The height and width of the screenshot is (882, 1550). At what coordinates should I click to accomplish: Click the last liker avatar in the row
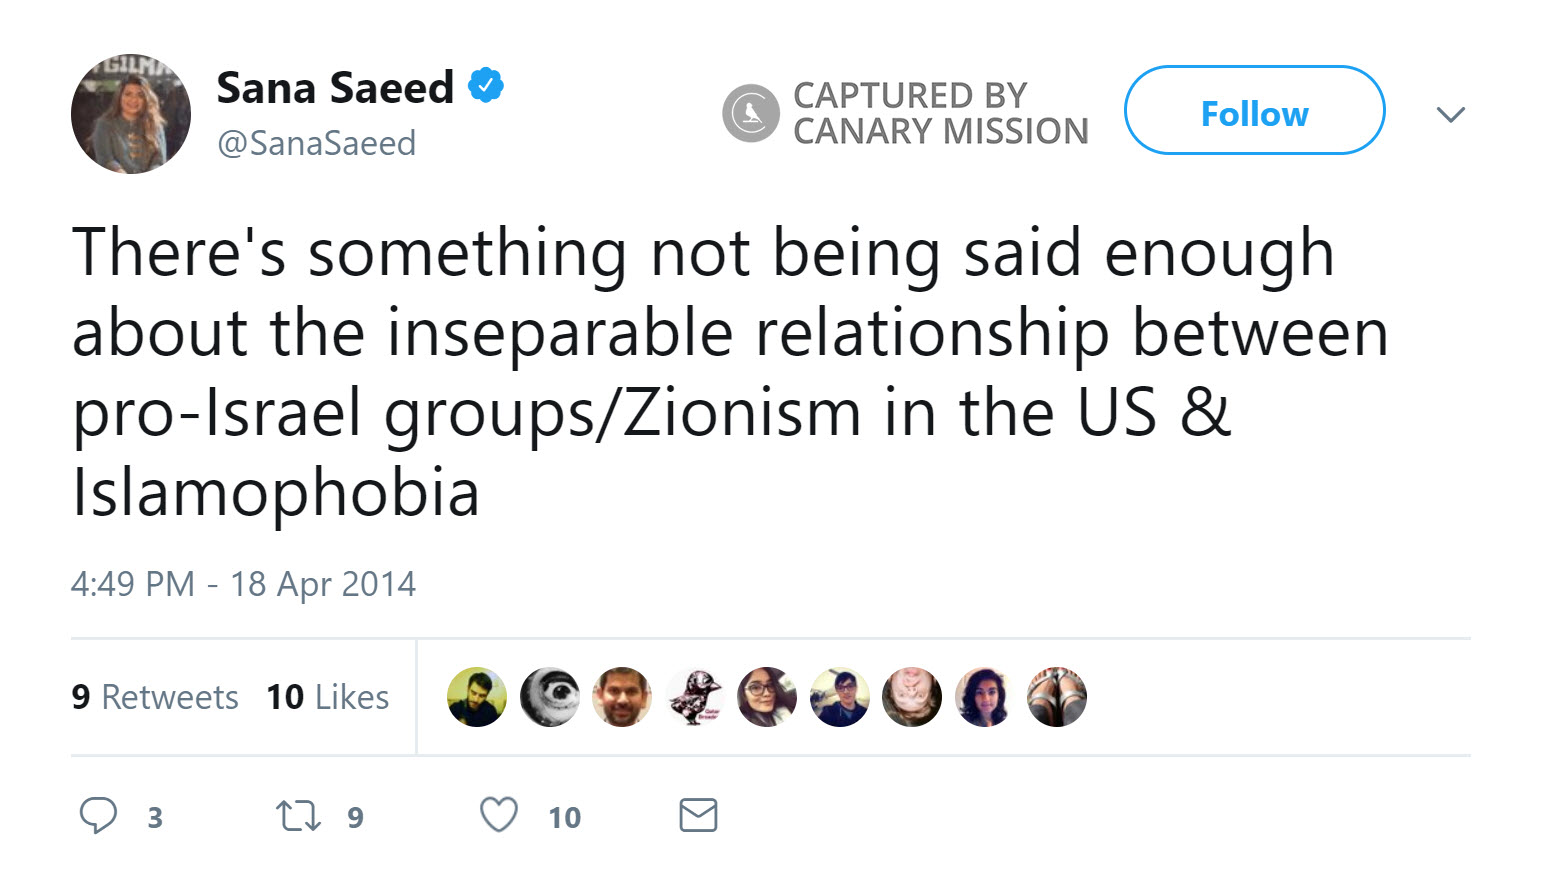(1056, 697)
